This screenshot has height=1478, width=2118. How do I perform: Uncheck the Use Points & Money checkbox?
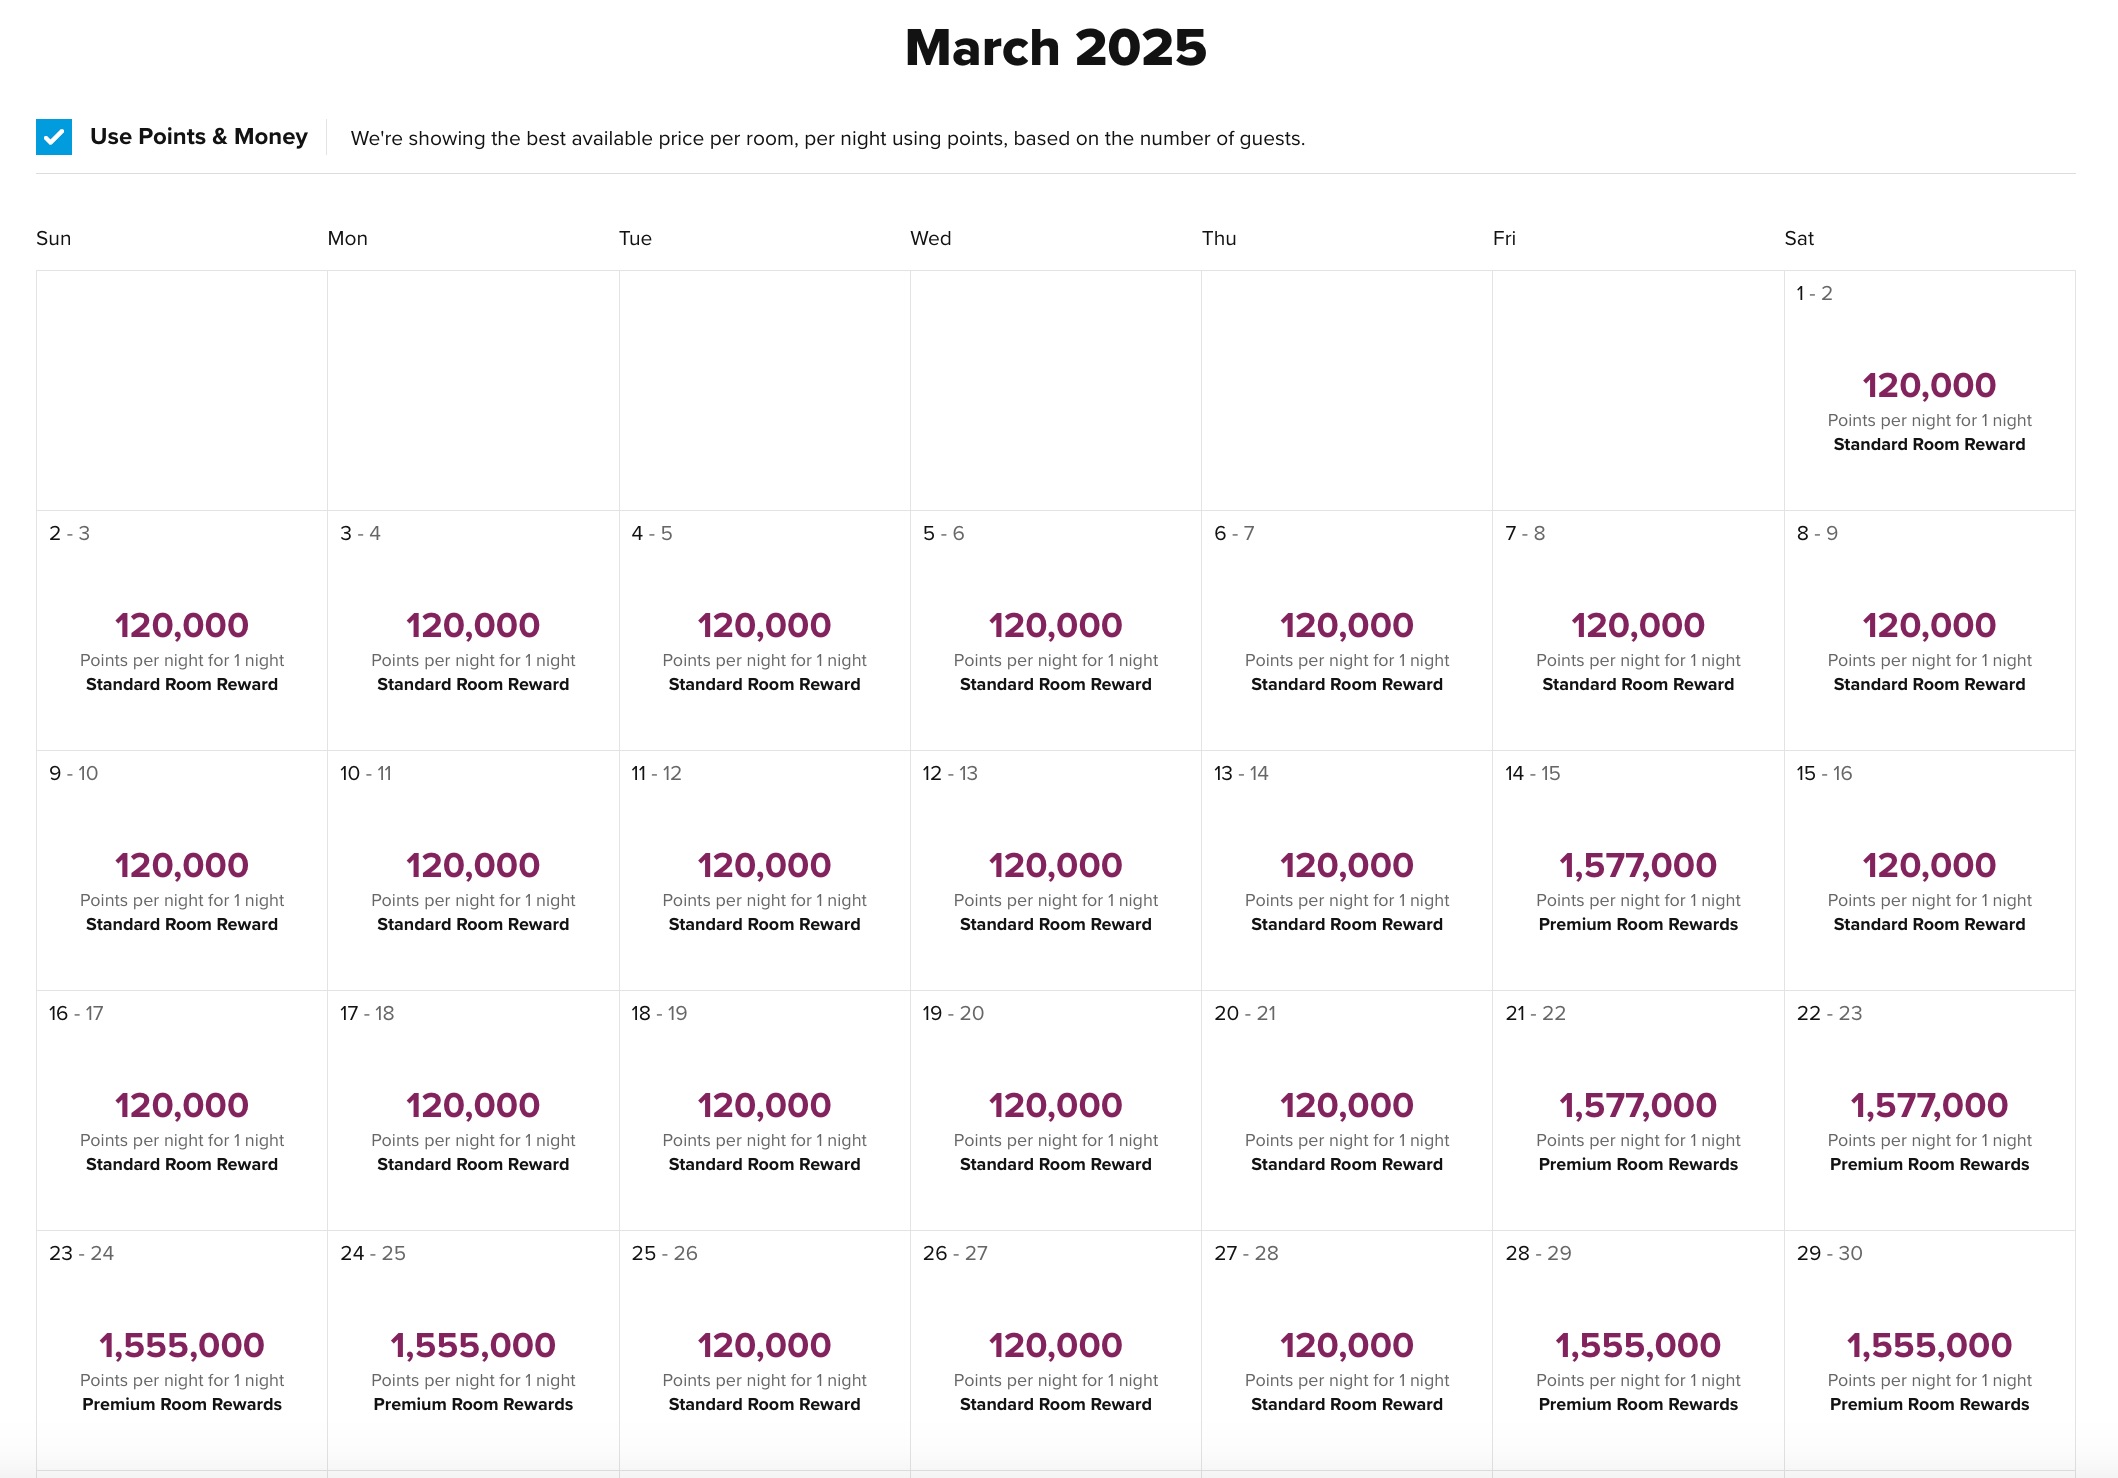[x=54, y=137]
